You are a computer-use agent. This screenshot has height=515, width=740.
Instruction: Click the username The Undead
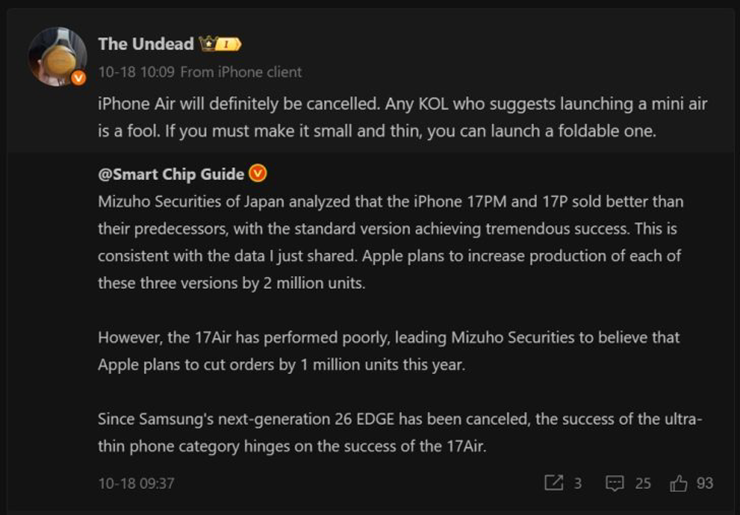pyautogui.click(x=144, y=44)
